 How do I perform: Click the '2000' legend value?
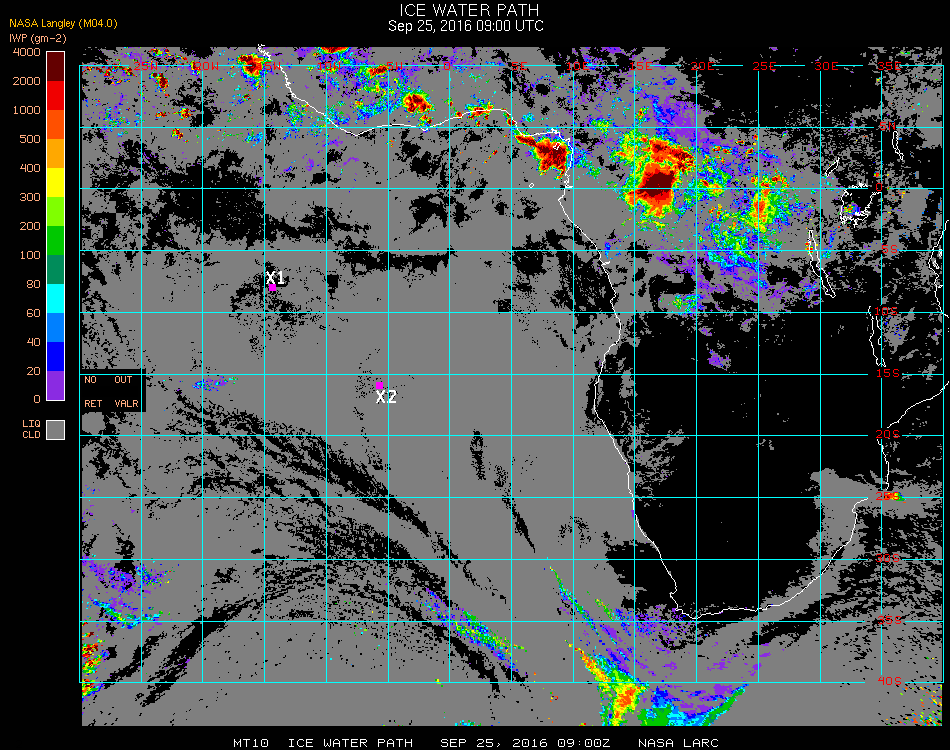[x=27, y=81]
